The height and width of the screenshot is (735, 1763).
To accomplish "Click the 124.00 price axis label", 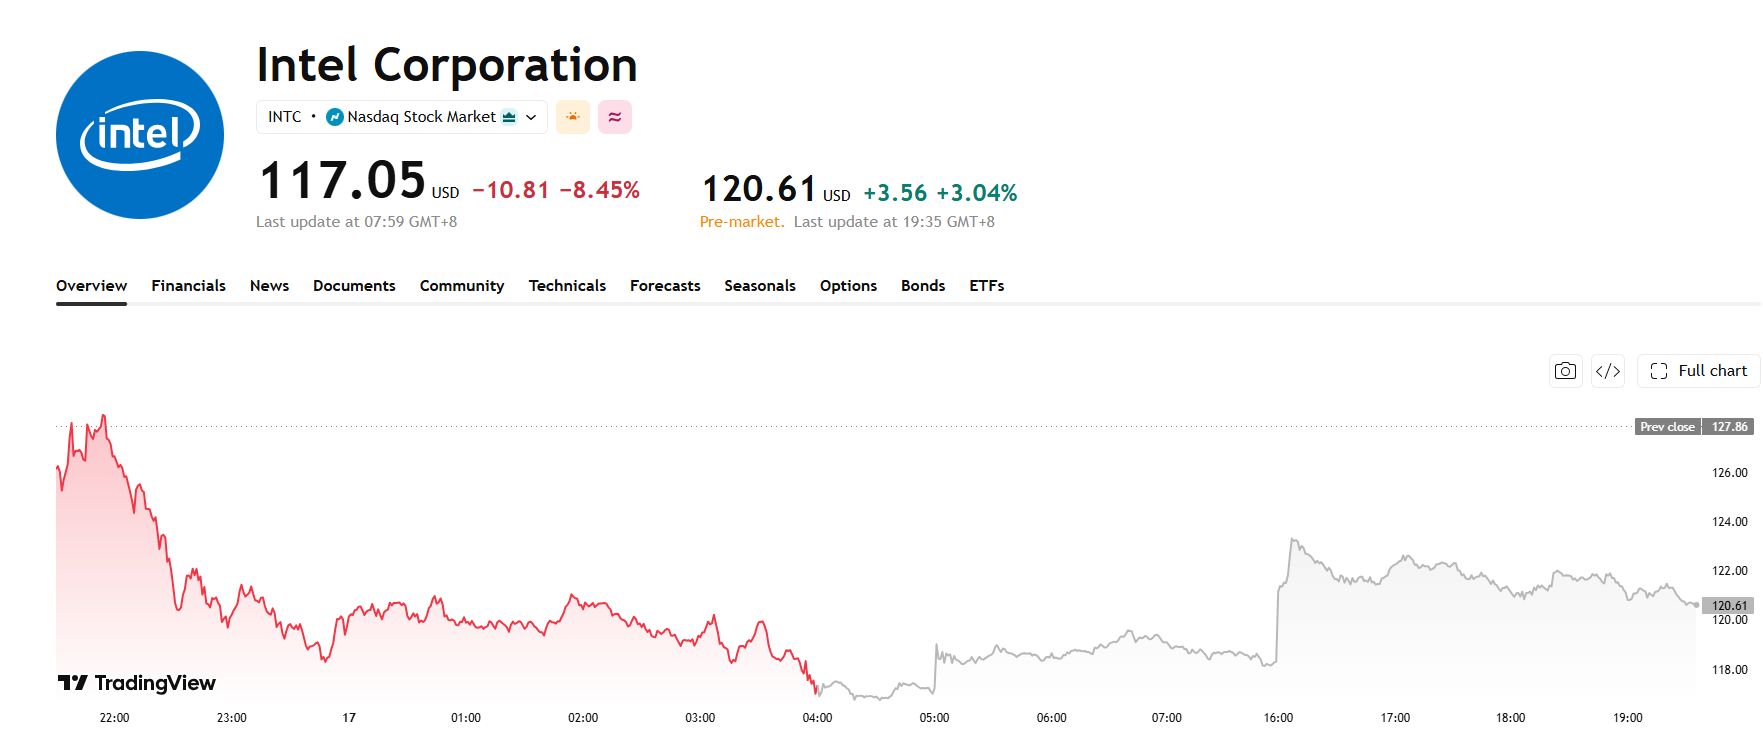I will pyautogui.click(x=1730, y=522).
